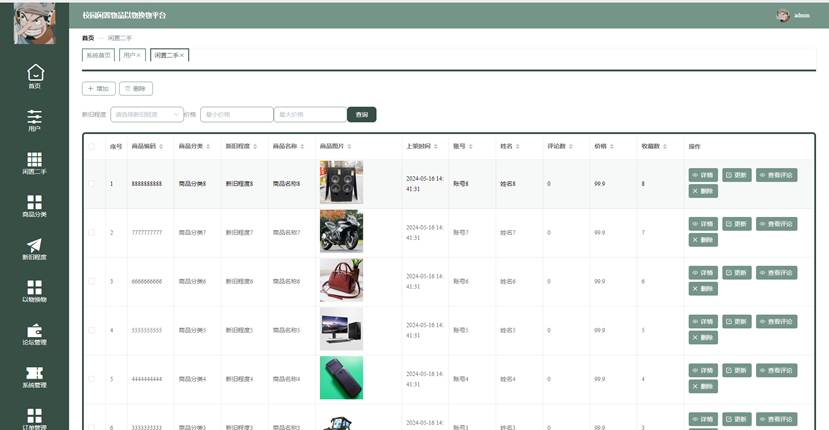Open the 首页 home icon in sidebar
Screen dimensions: 829x430
35,72
